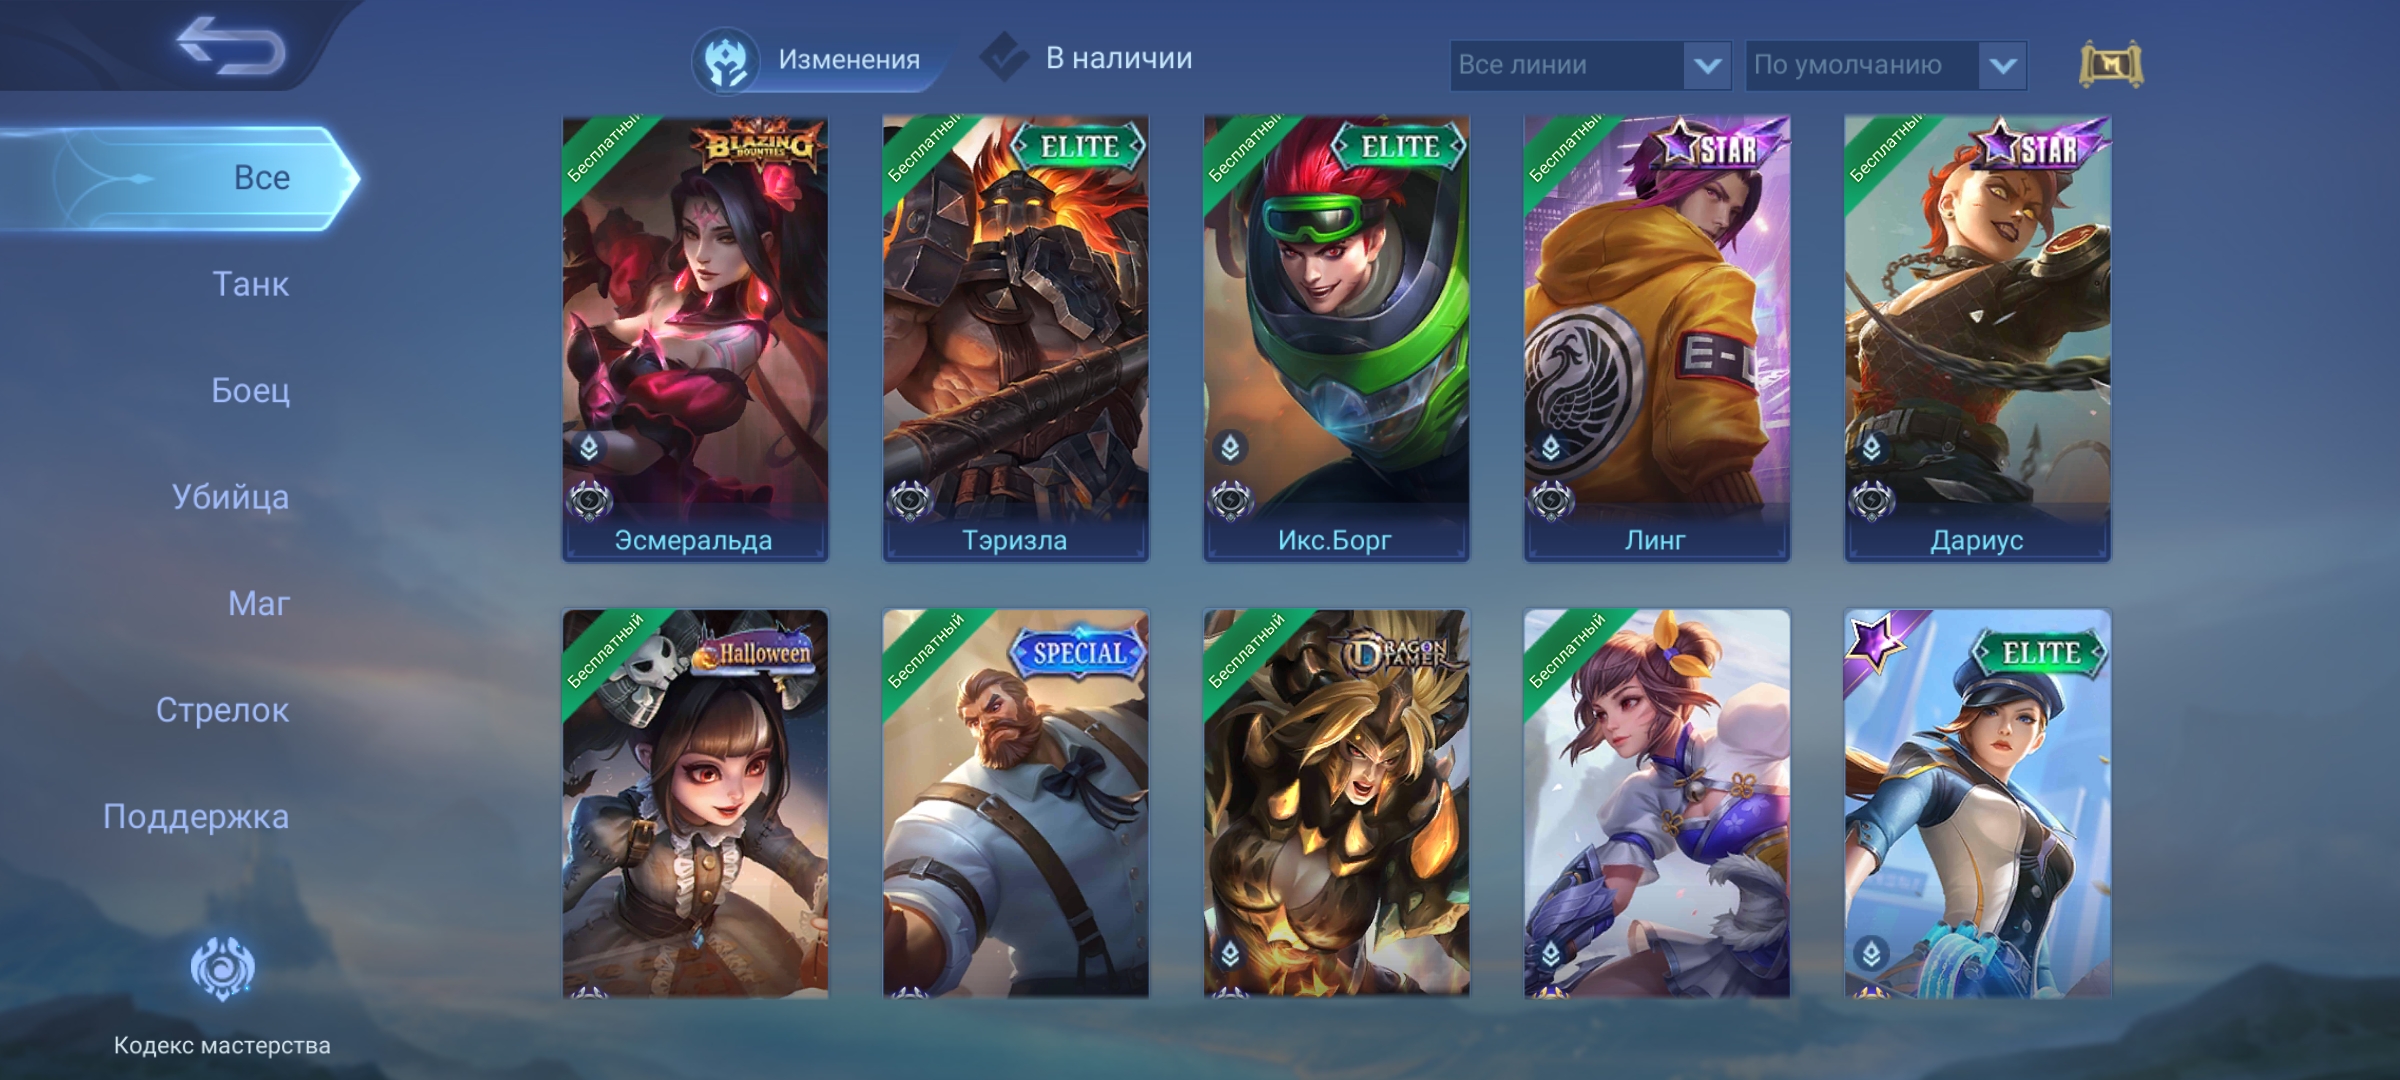Open the Halloween skin hero card
Image resolution: width=2400 pixels, height=1080 pixels.
[695, 803]
